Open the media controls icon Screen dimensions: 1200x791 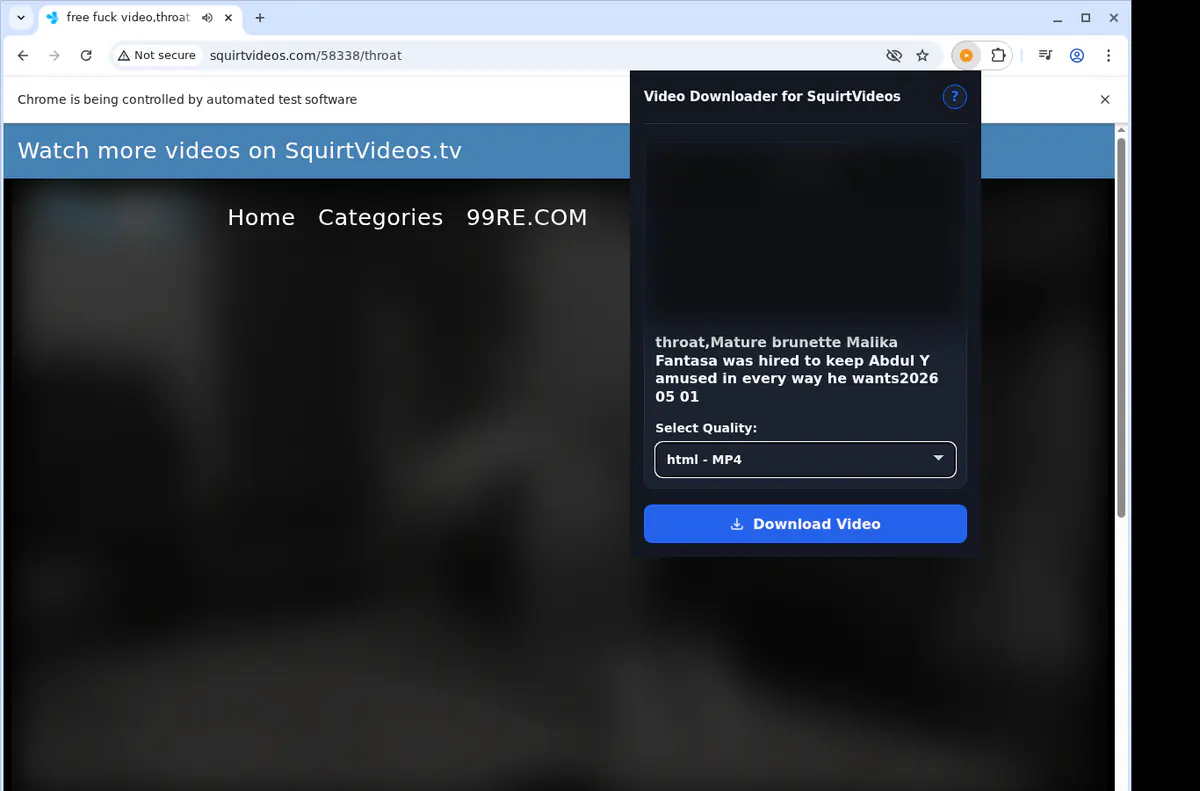(1045, 56)
